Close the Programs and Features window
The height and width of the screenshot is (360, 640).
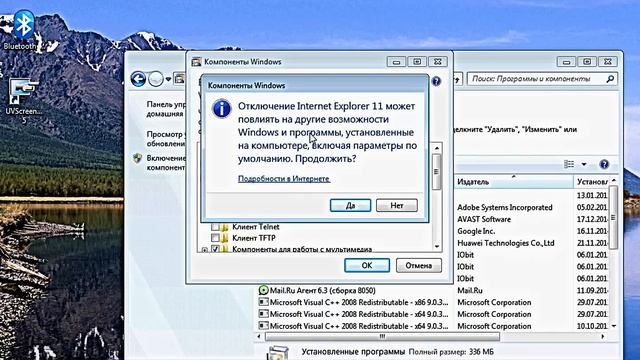point(607,62)
